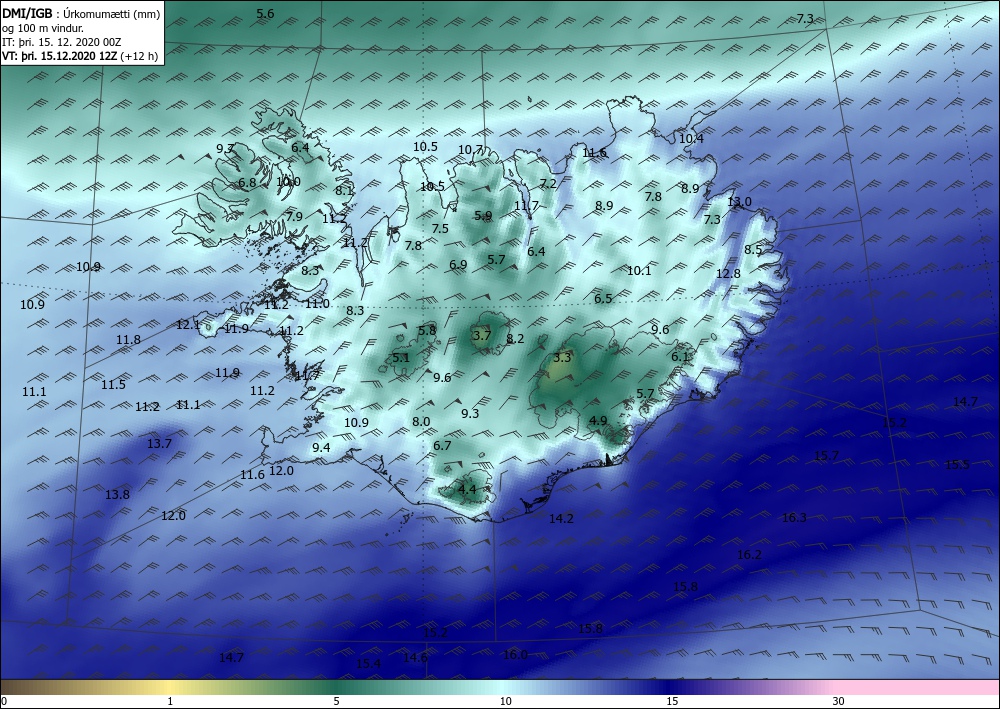Screen dimensions: 1000x709
Task: Click the initial time 'IT: þri. 15. 12. 2020 00Z'
Action: click(61, 41)
